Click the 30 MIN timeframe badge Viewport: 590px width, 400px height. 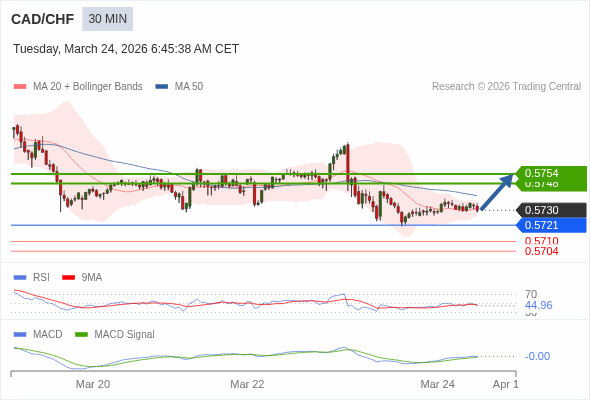(x=108, y=19)
